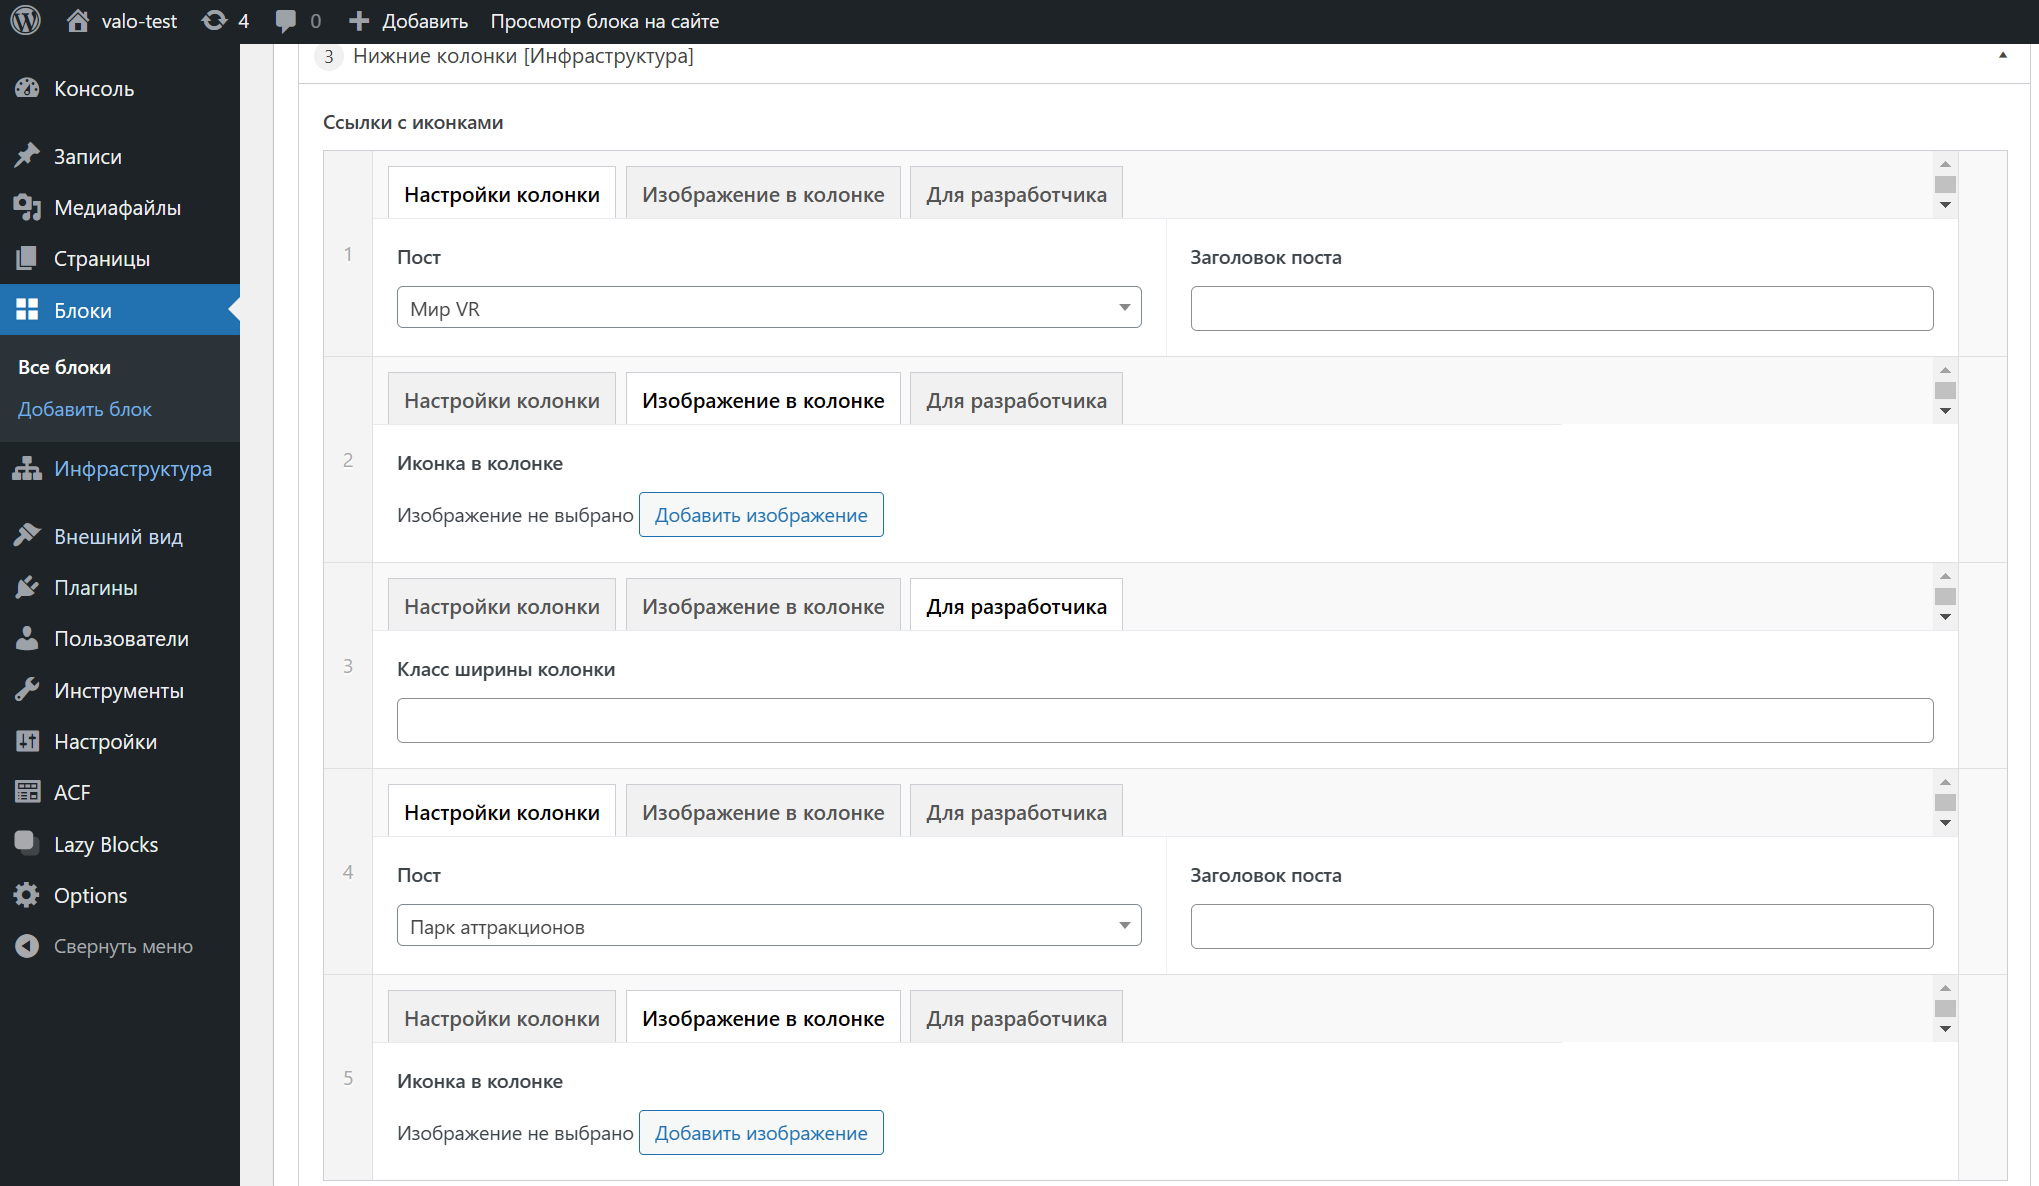Image resolution: width=2039 pixels, height=1186 pixels.
Task: Click the Медиафайлы media icon
Action: pos(27,207)
